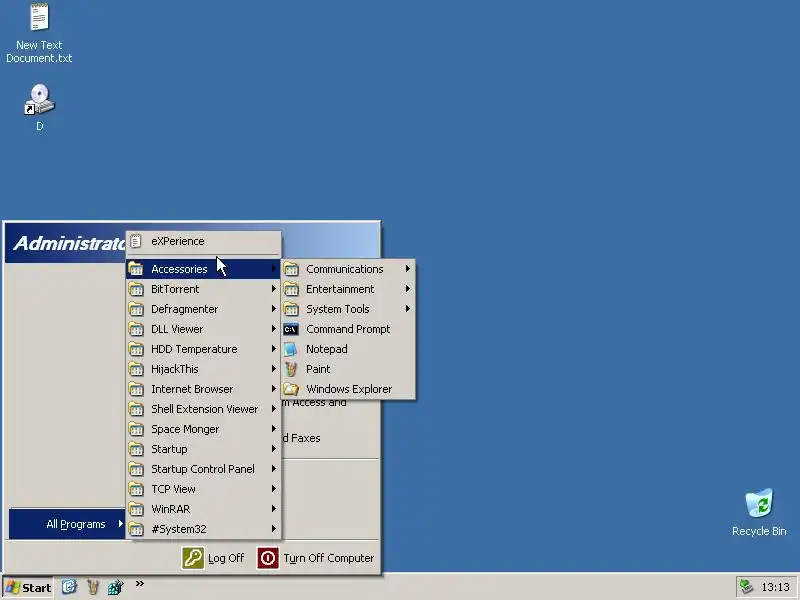
Task: Click the Shell Extension Viewer label
Action: tap(205, 409)
